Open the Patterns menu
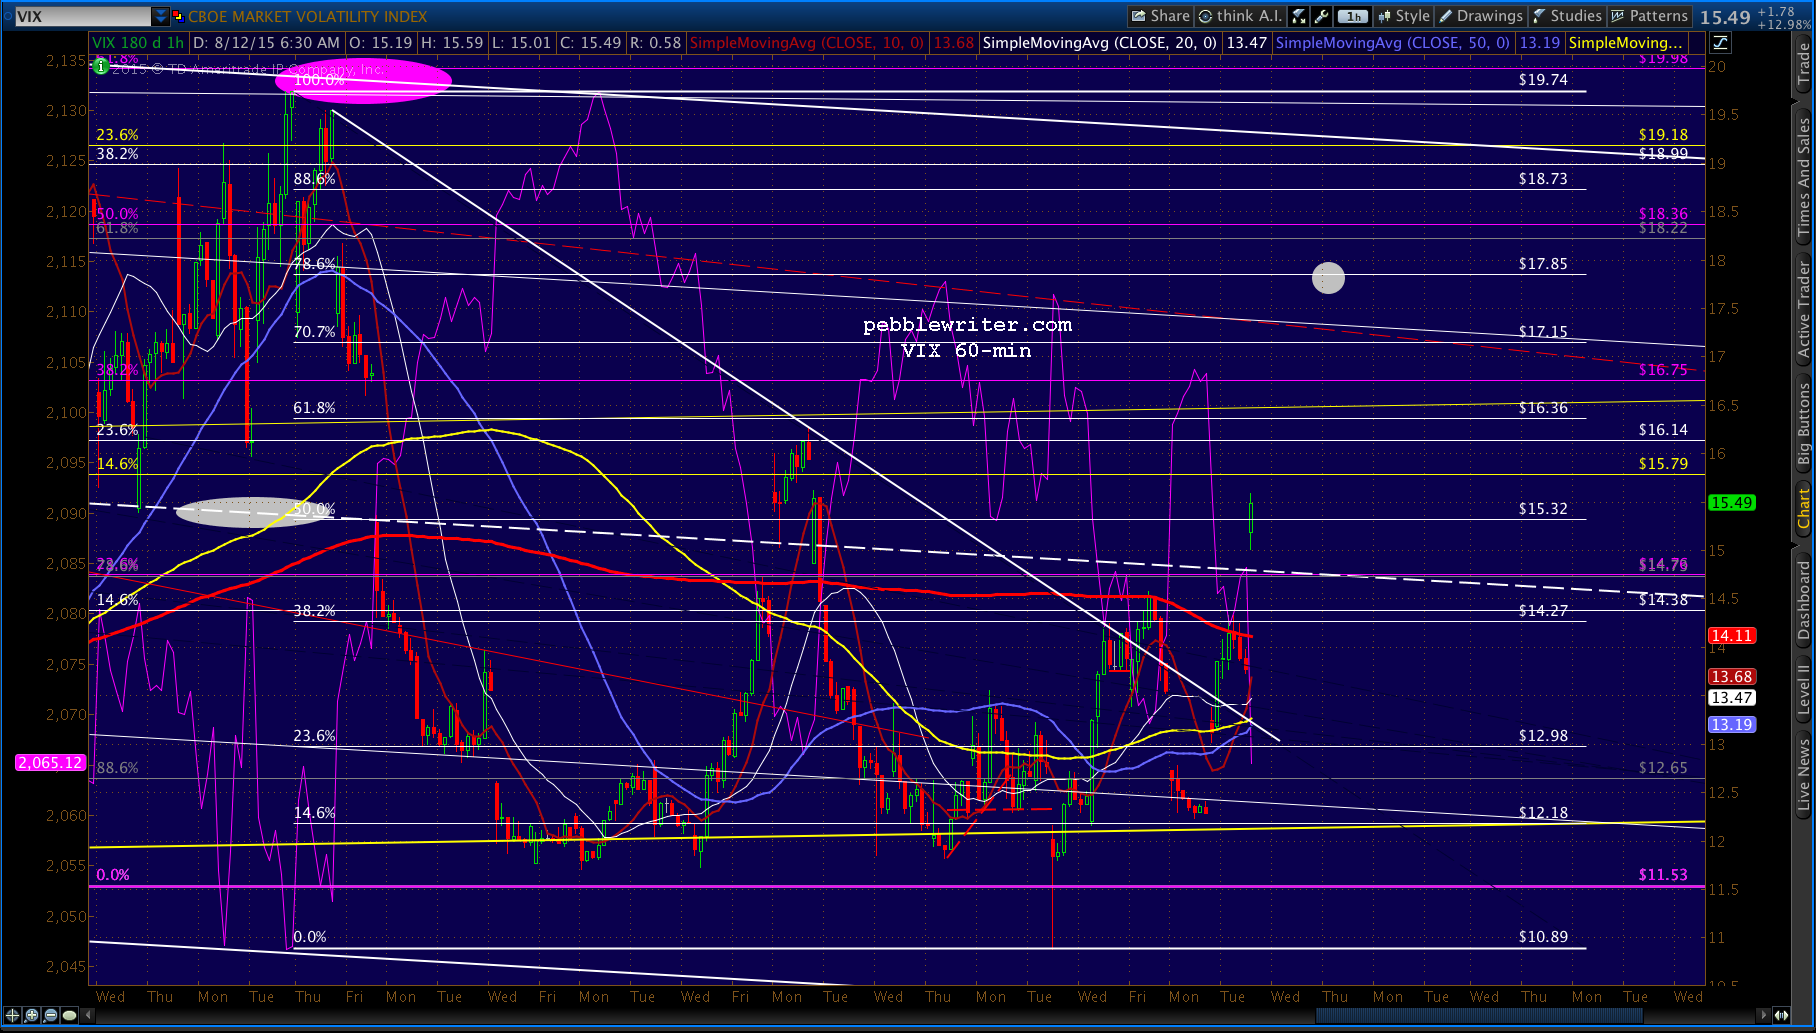Viewport: 1816px width, 1033px height. click(1649, 16)
